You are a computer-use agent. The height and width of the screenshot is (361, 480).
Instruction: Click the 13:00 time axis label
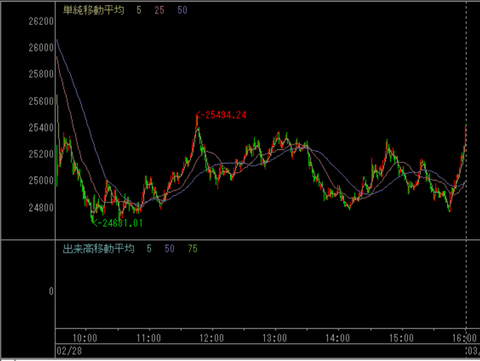[275, 338]
